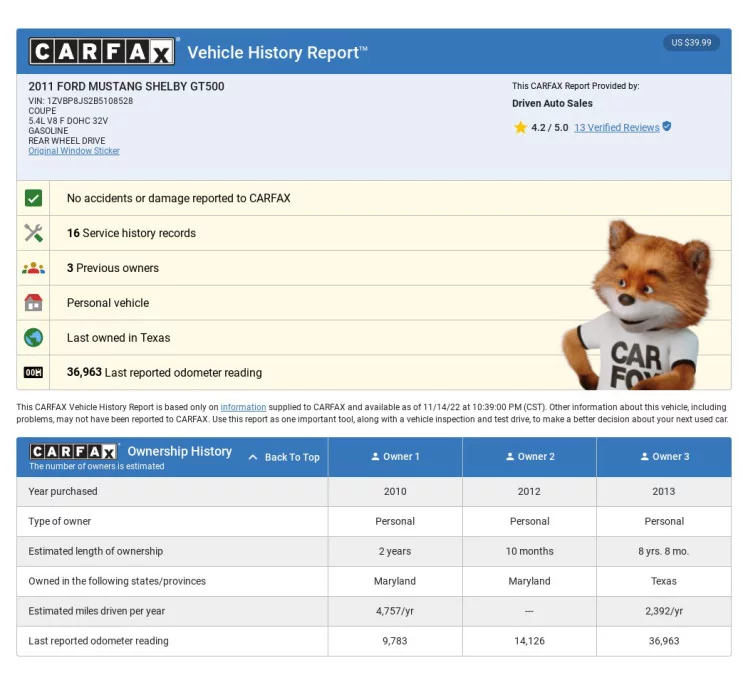The image size is (743, 680).
Task: Click the previous owners people icon
Action: (33, 268)
